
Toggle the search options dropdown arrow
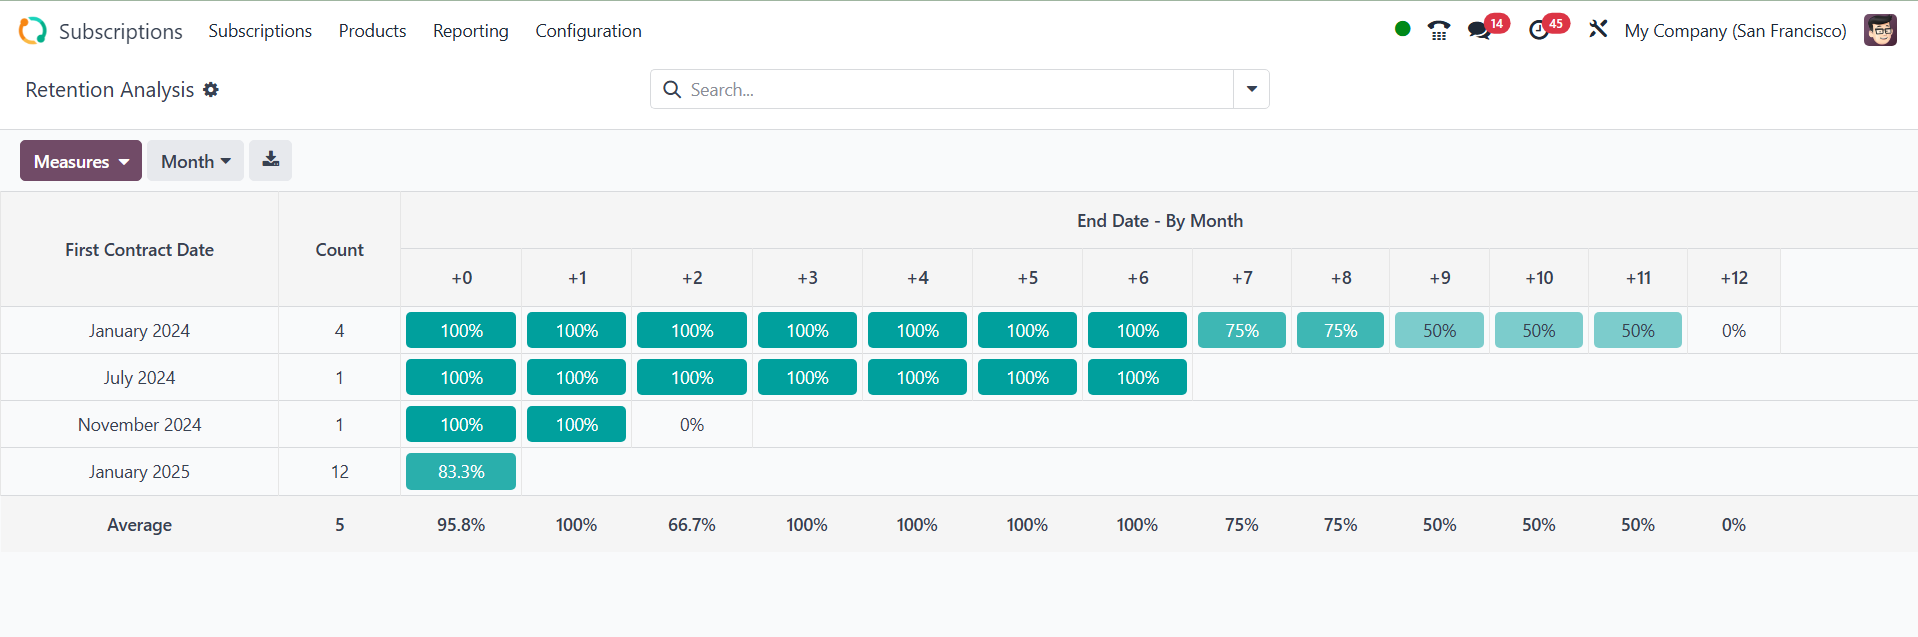(x=1251, y=89)
